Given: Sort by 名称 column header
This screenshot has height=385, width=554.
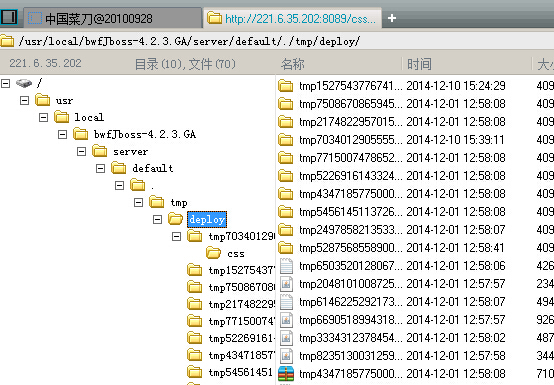Looking at the screenshot, I should [293, 64].
